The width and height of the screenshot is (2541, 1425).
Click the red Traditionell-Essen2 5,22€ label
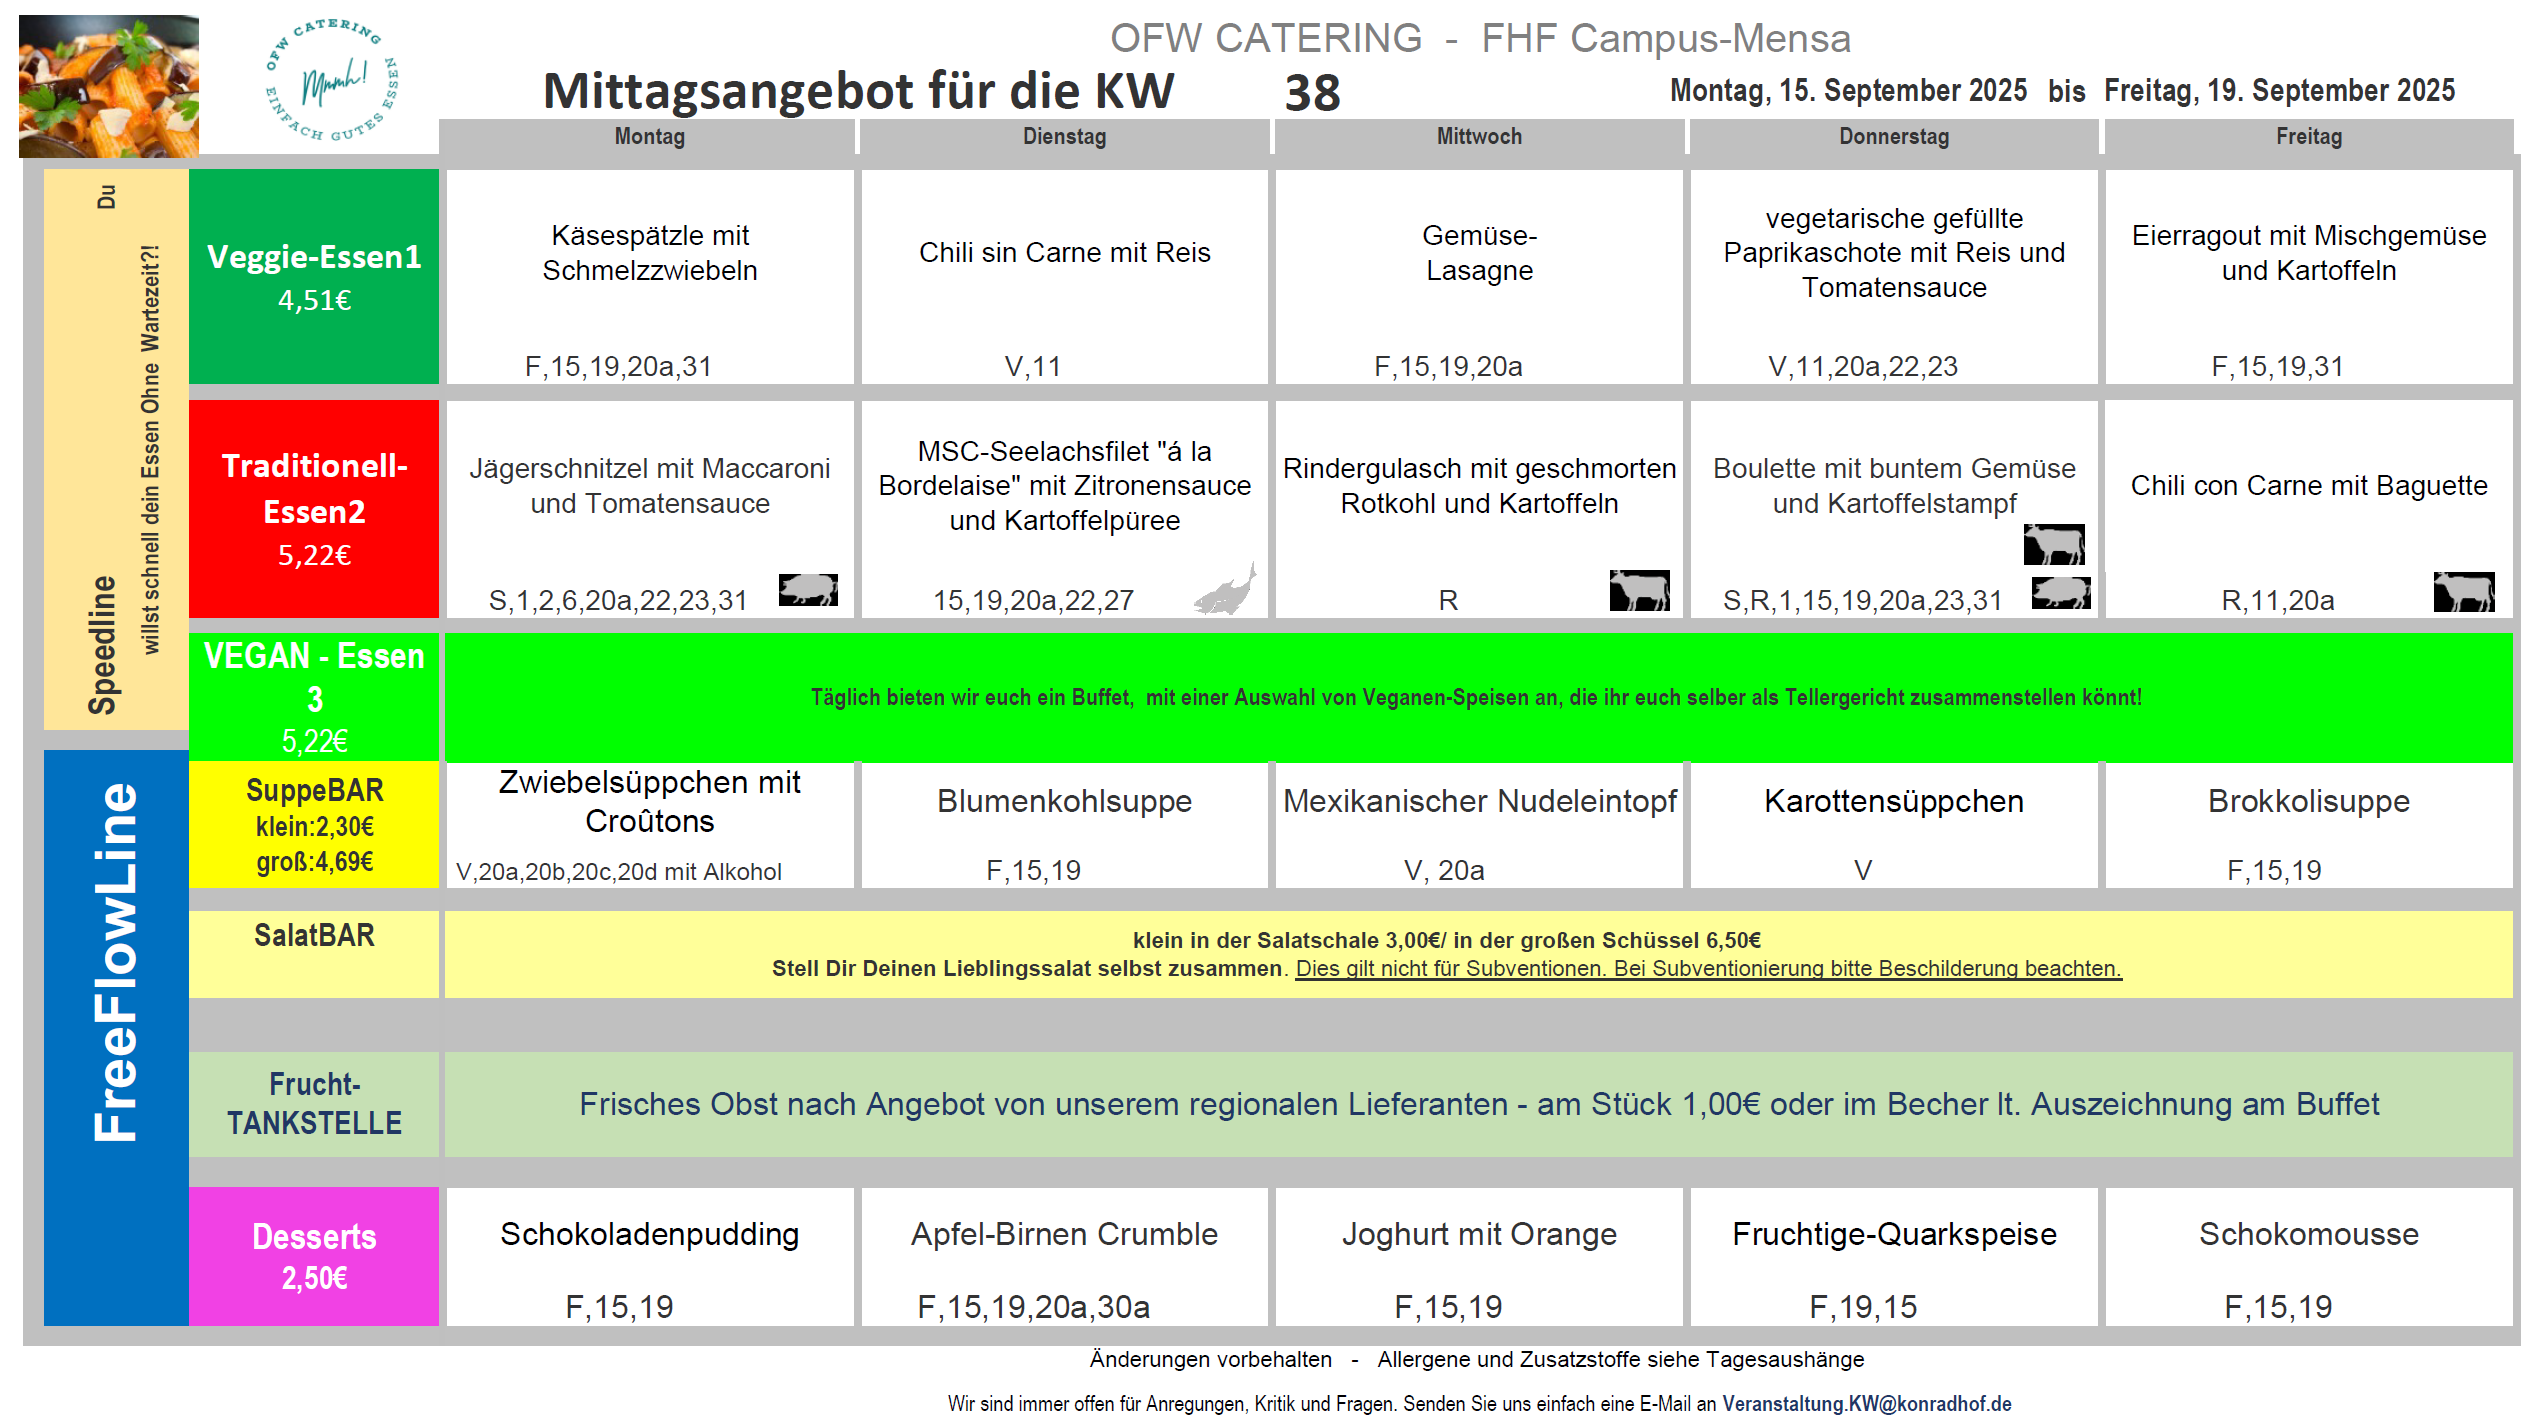coord(314,509)
